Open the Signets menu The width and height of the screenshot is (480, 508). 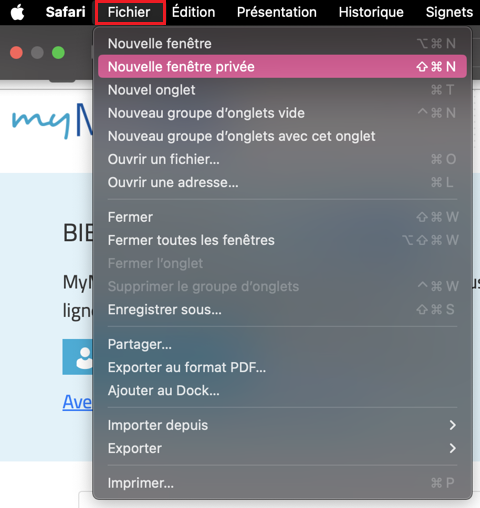click(x=449, y=12)
